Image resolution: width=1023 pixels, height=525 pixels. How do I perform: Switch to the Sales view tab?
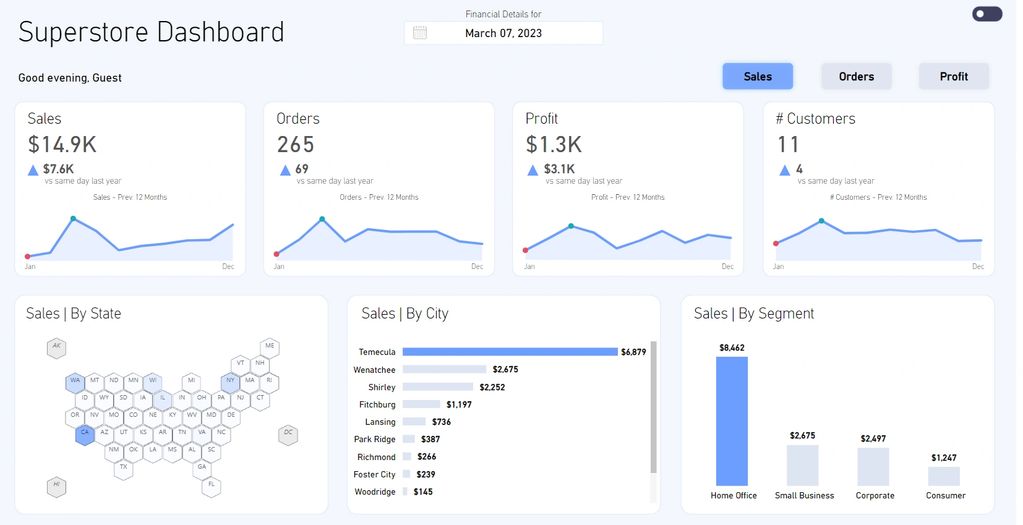tap(757, 76)
